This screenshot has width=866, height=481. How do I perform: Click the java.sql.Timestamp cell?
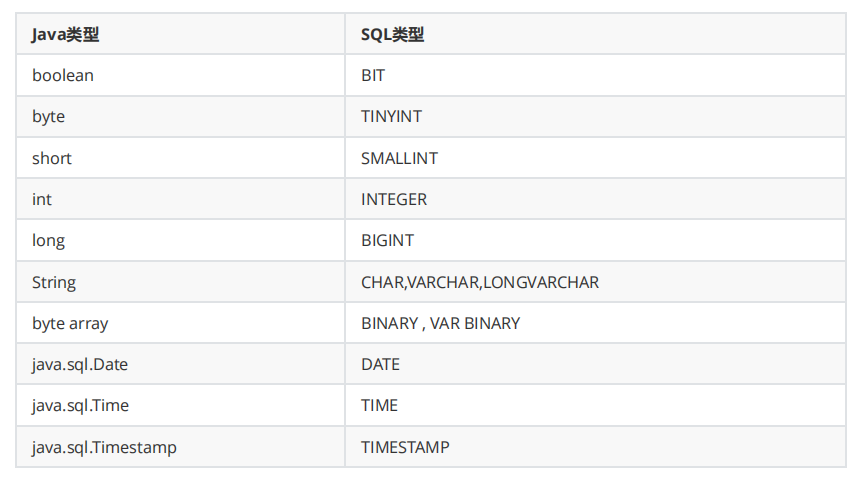(x=104, y=447)
